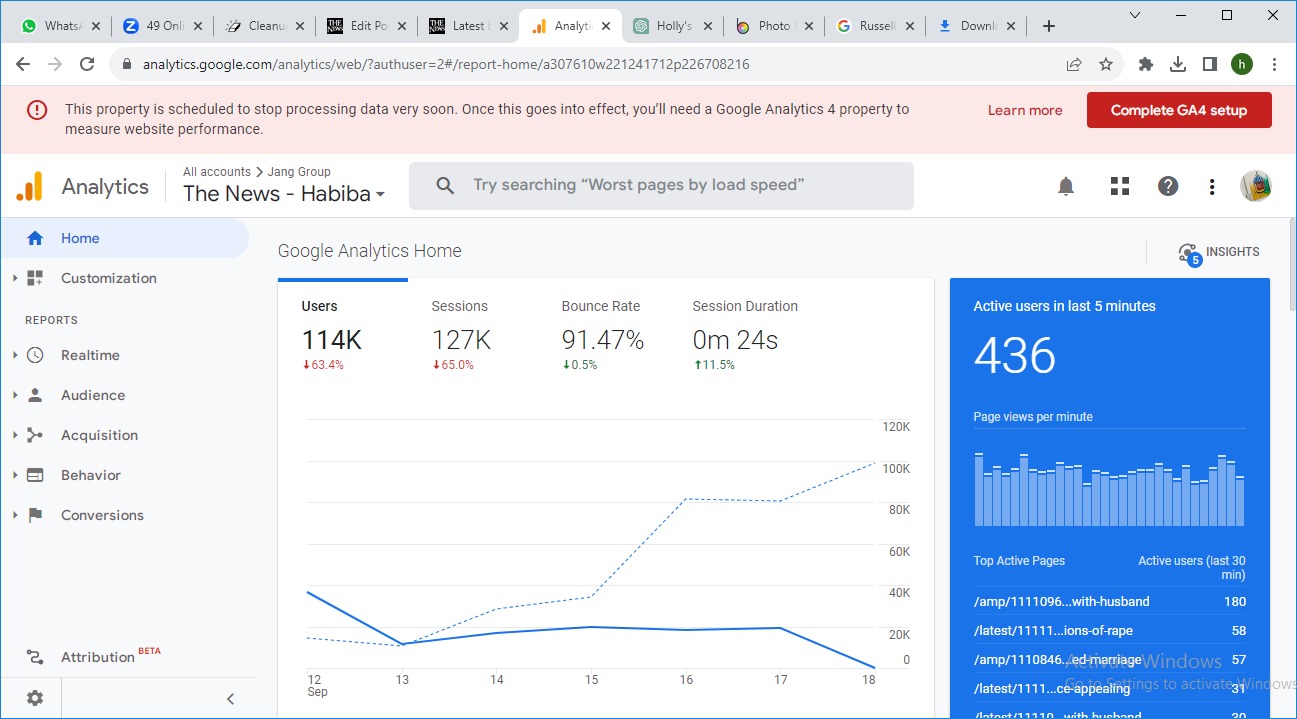Reload the page with refresh icon
The width and height of the screenshot is (1297, 719).
87,64
